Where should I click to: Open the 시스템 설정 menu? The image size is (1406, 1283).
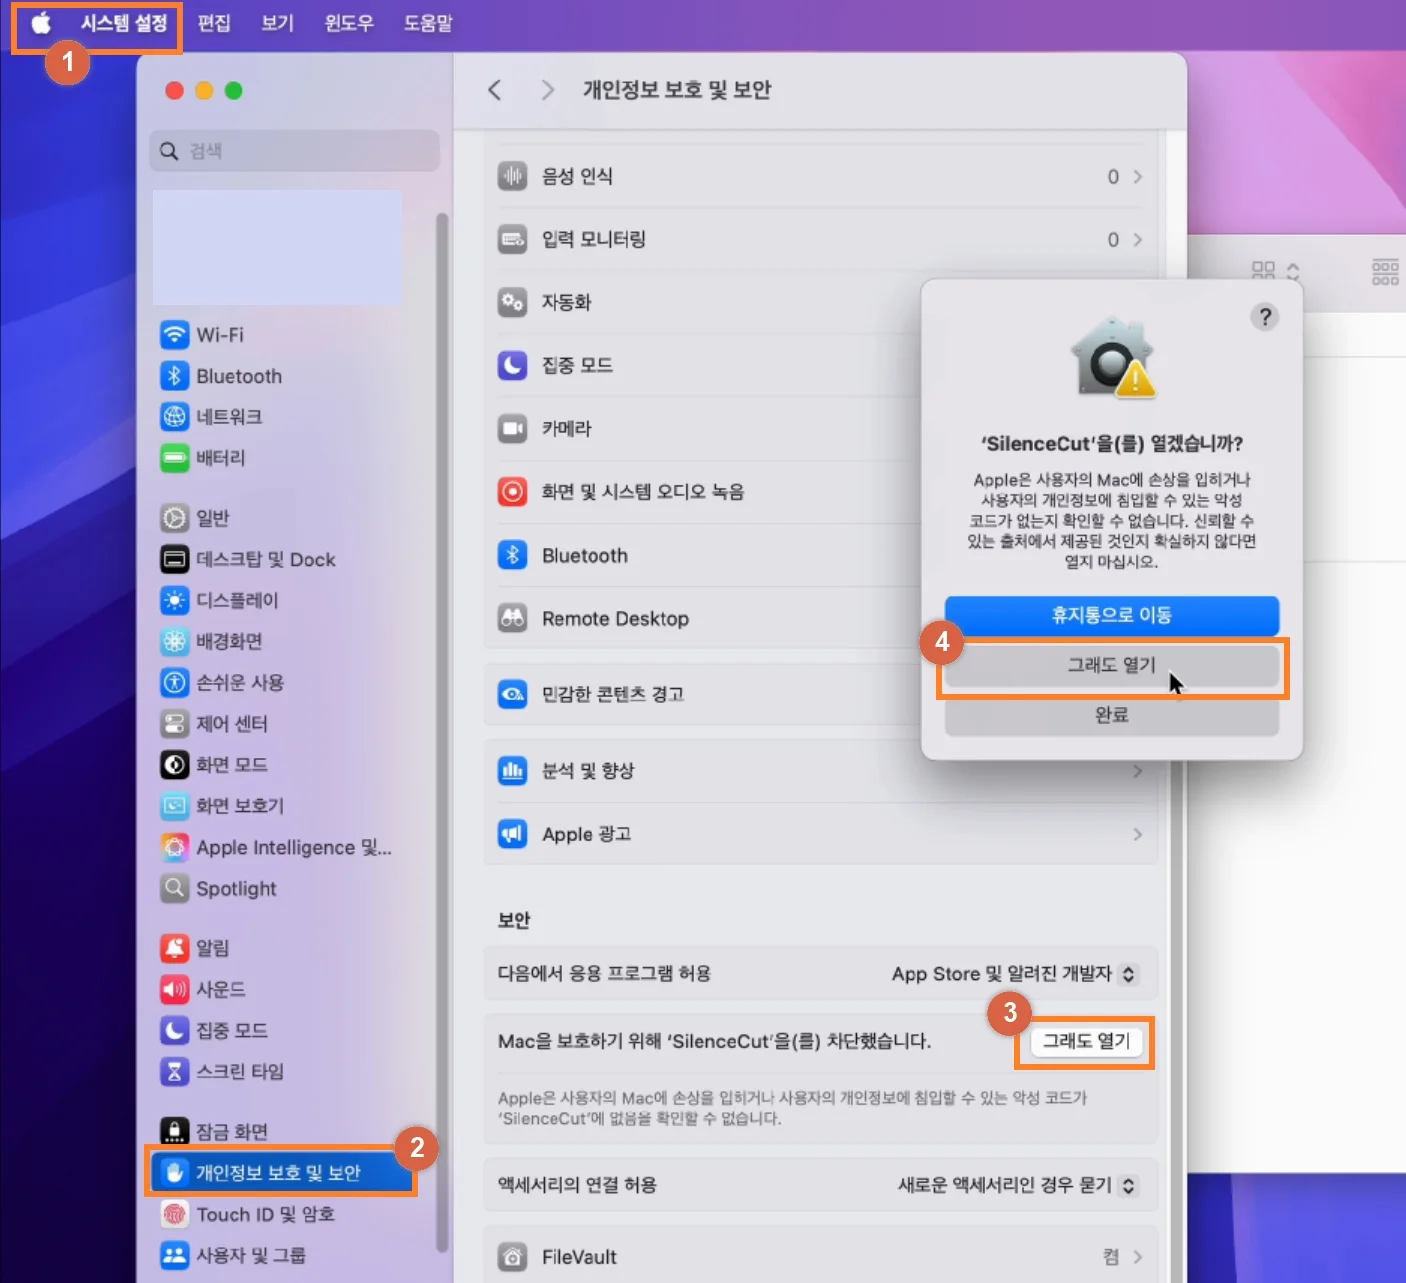coord(124,23)
